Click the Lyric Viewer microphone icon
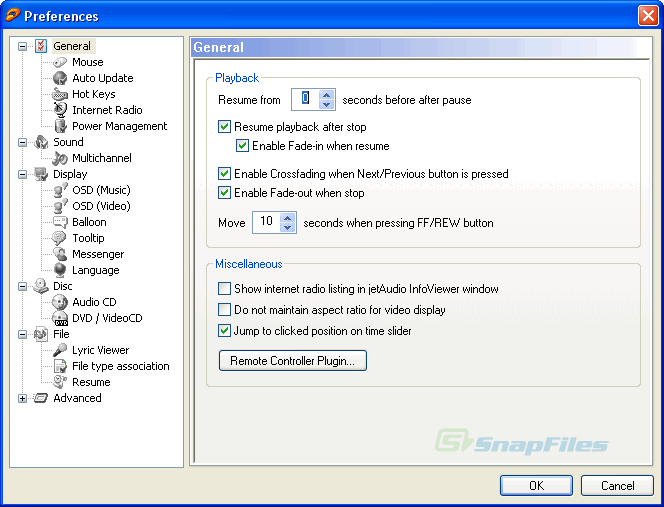 coord(60,350)
